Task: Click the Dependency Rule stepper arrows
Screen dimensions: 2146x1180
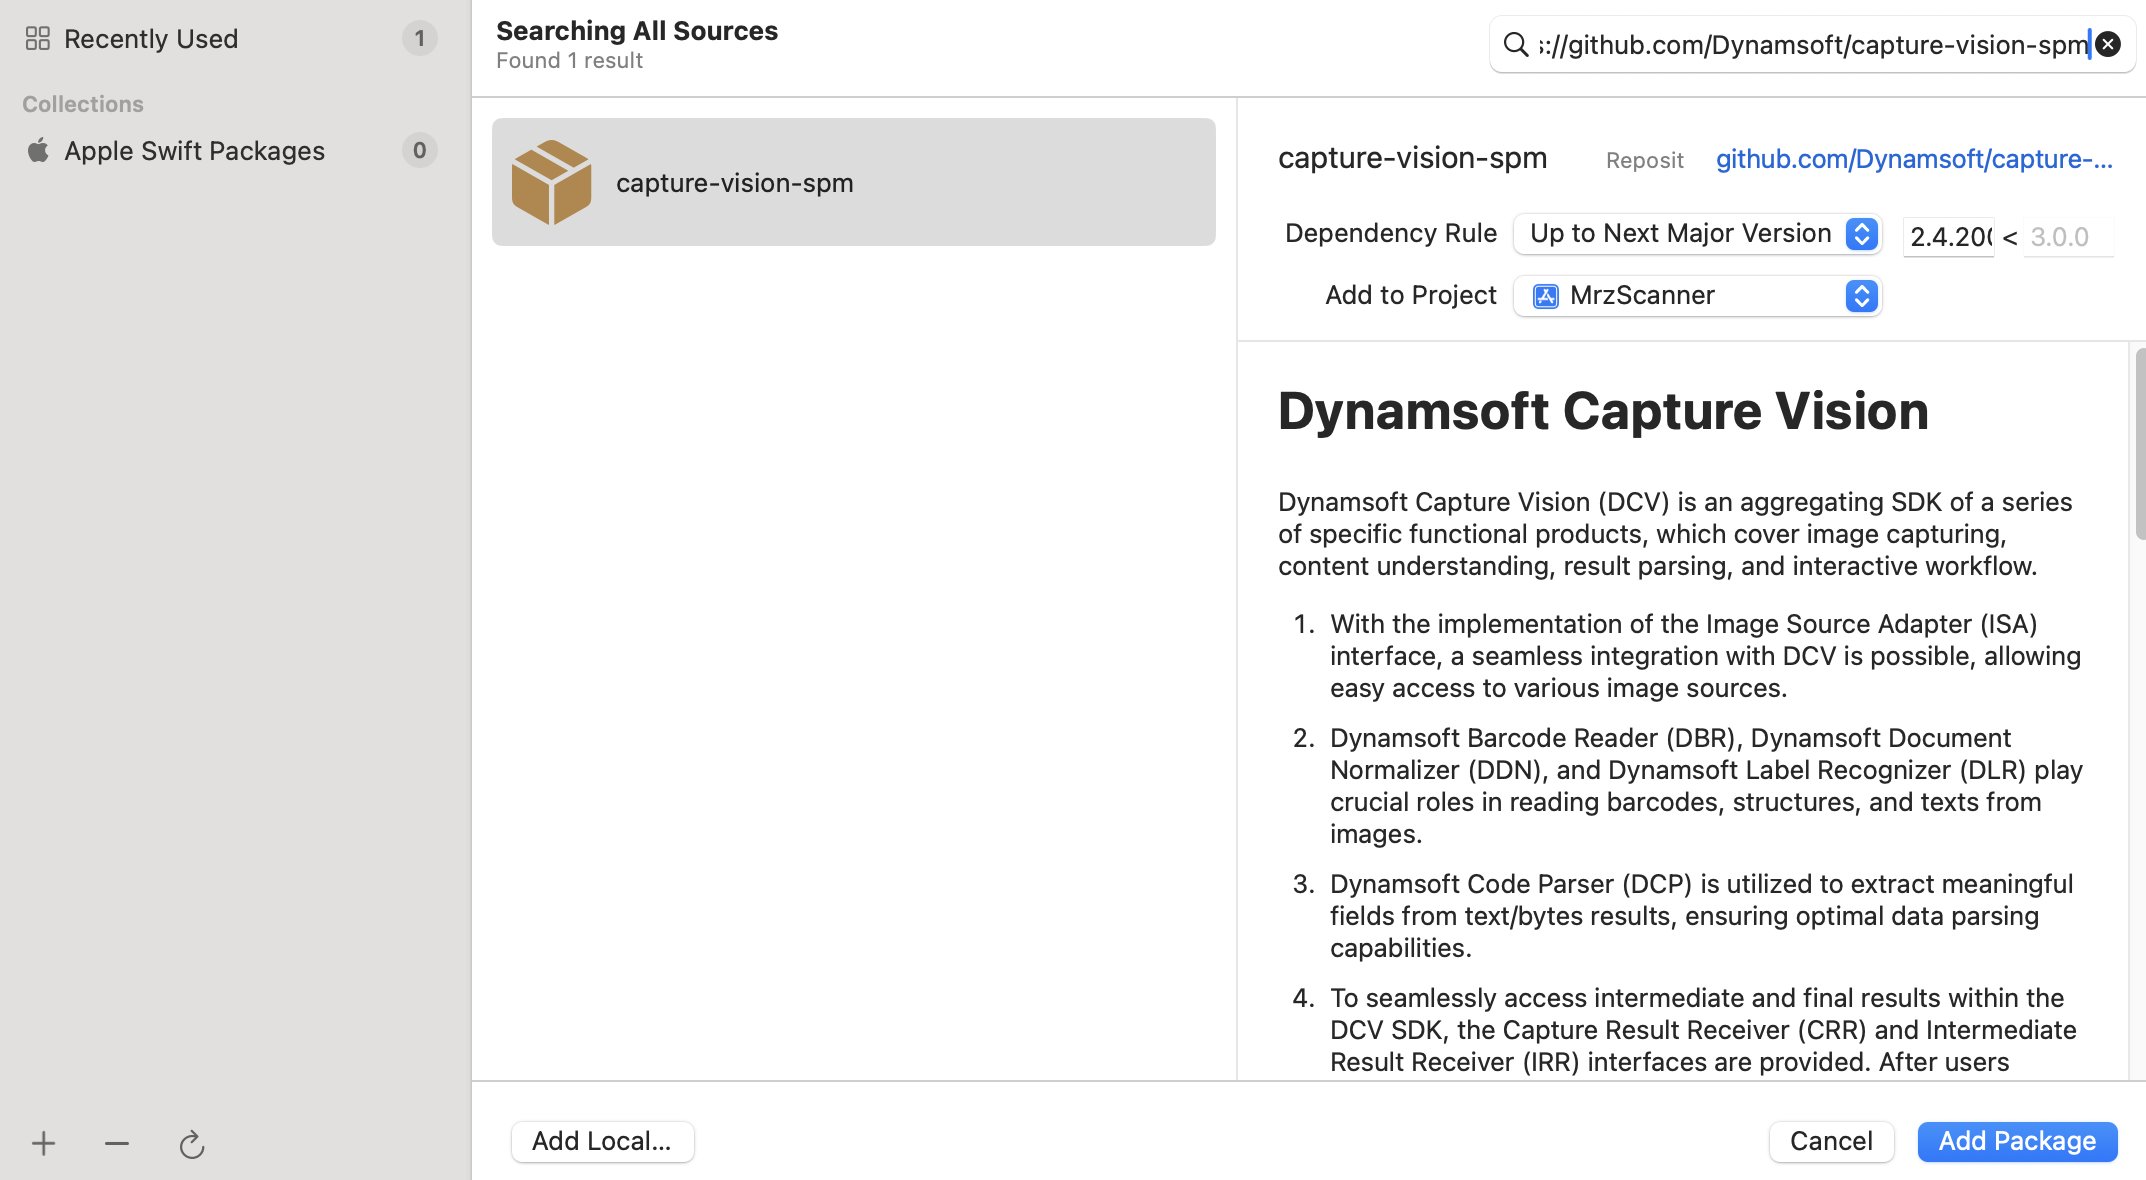Action: coord(1861,234)
